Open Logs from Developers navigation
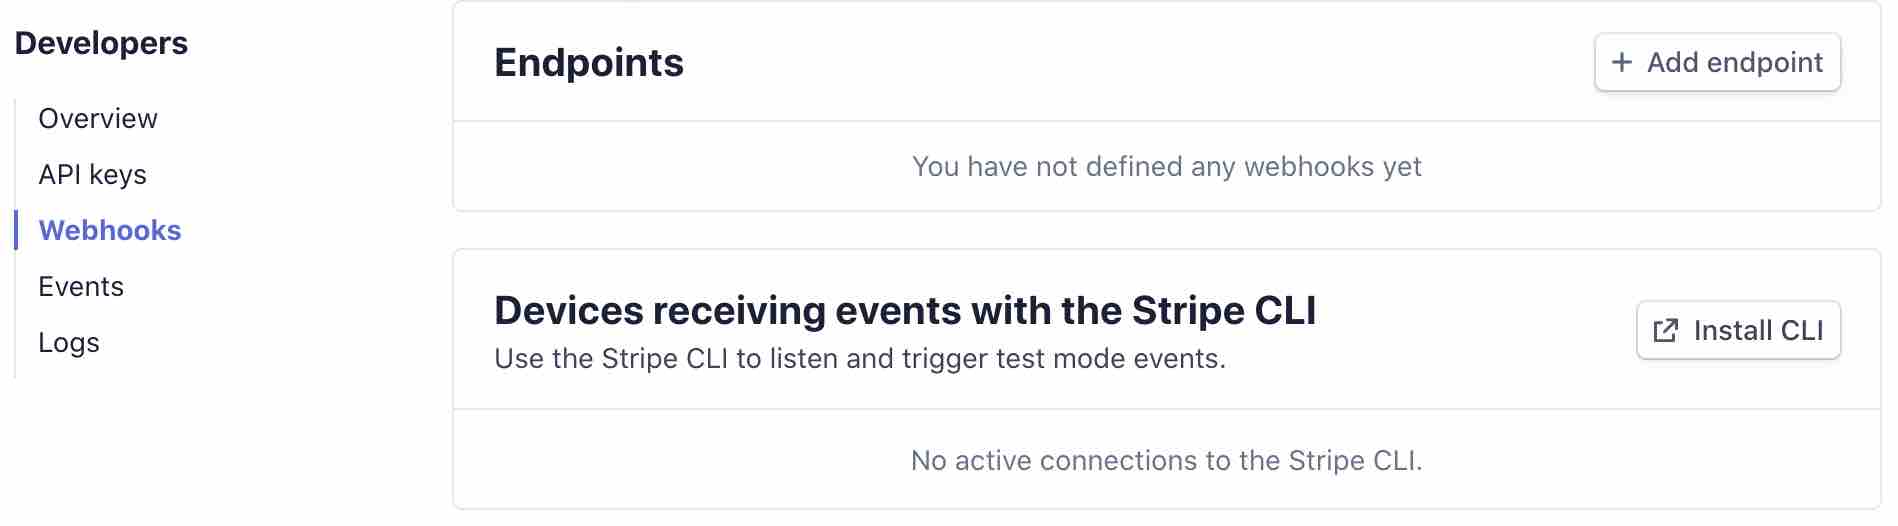 point(68,342)
